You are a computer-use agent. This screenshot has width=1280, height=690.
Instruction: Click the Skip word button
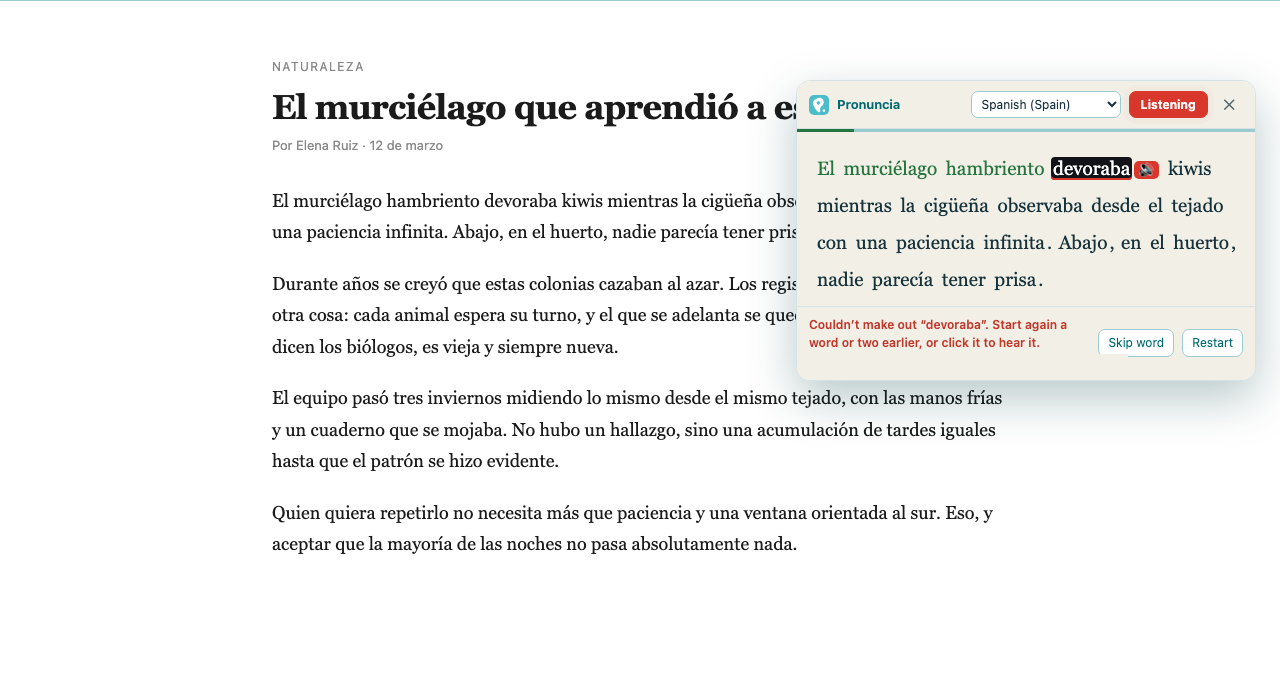tap(1136, 343)
